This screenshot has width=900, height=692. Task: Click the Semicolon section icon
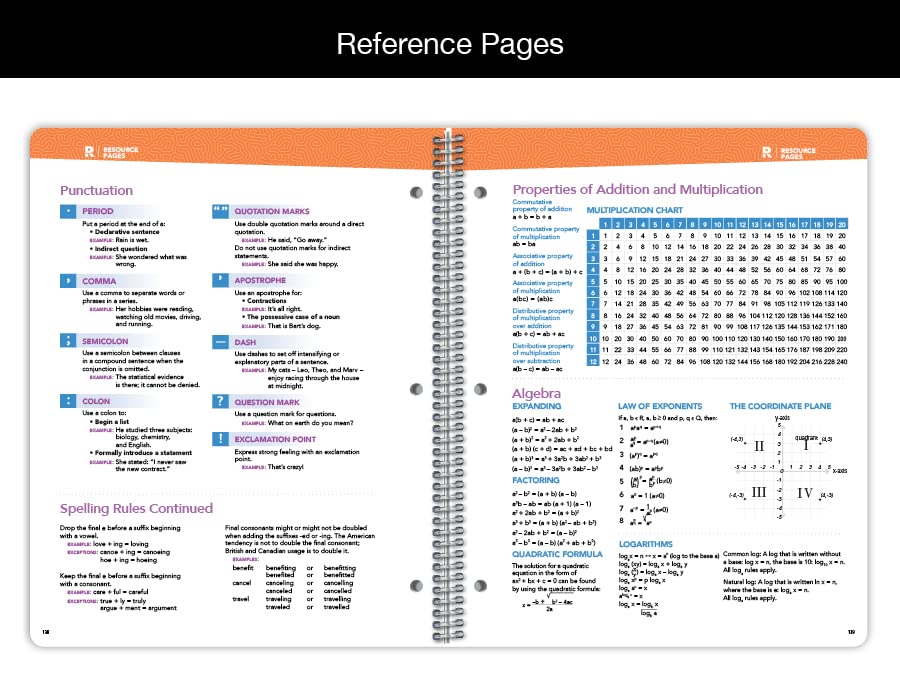coord(68,340)
